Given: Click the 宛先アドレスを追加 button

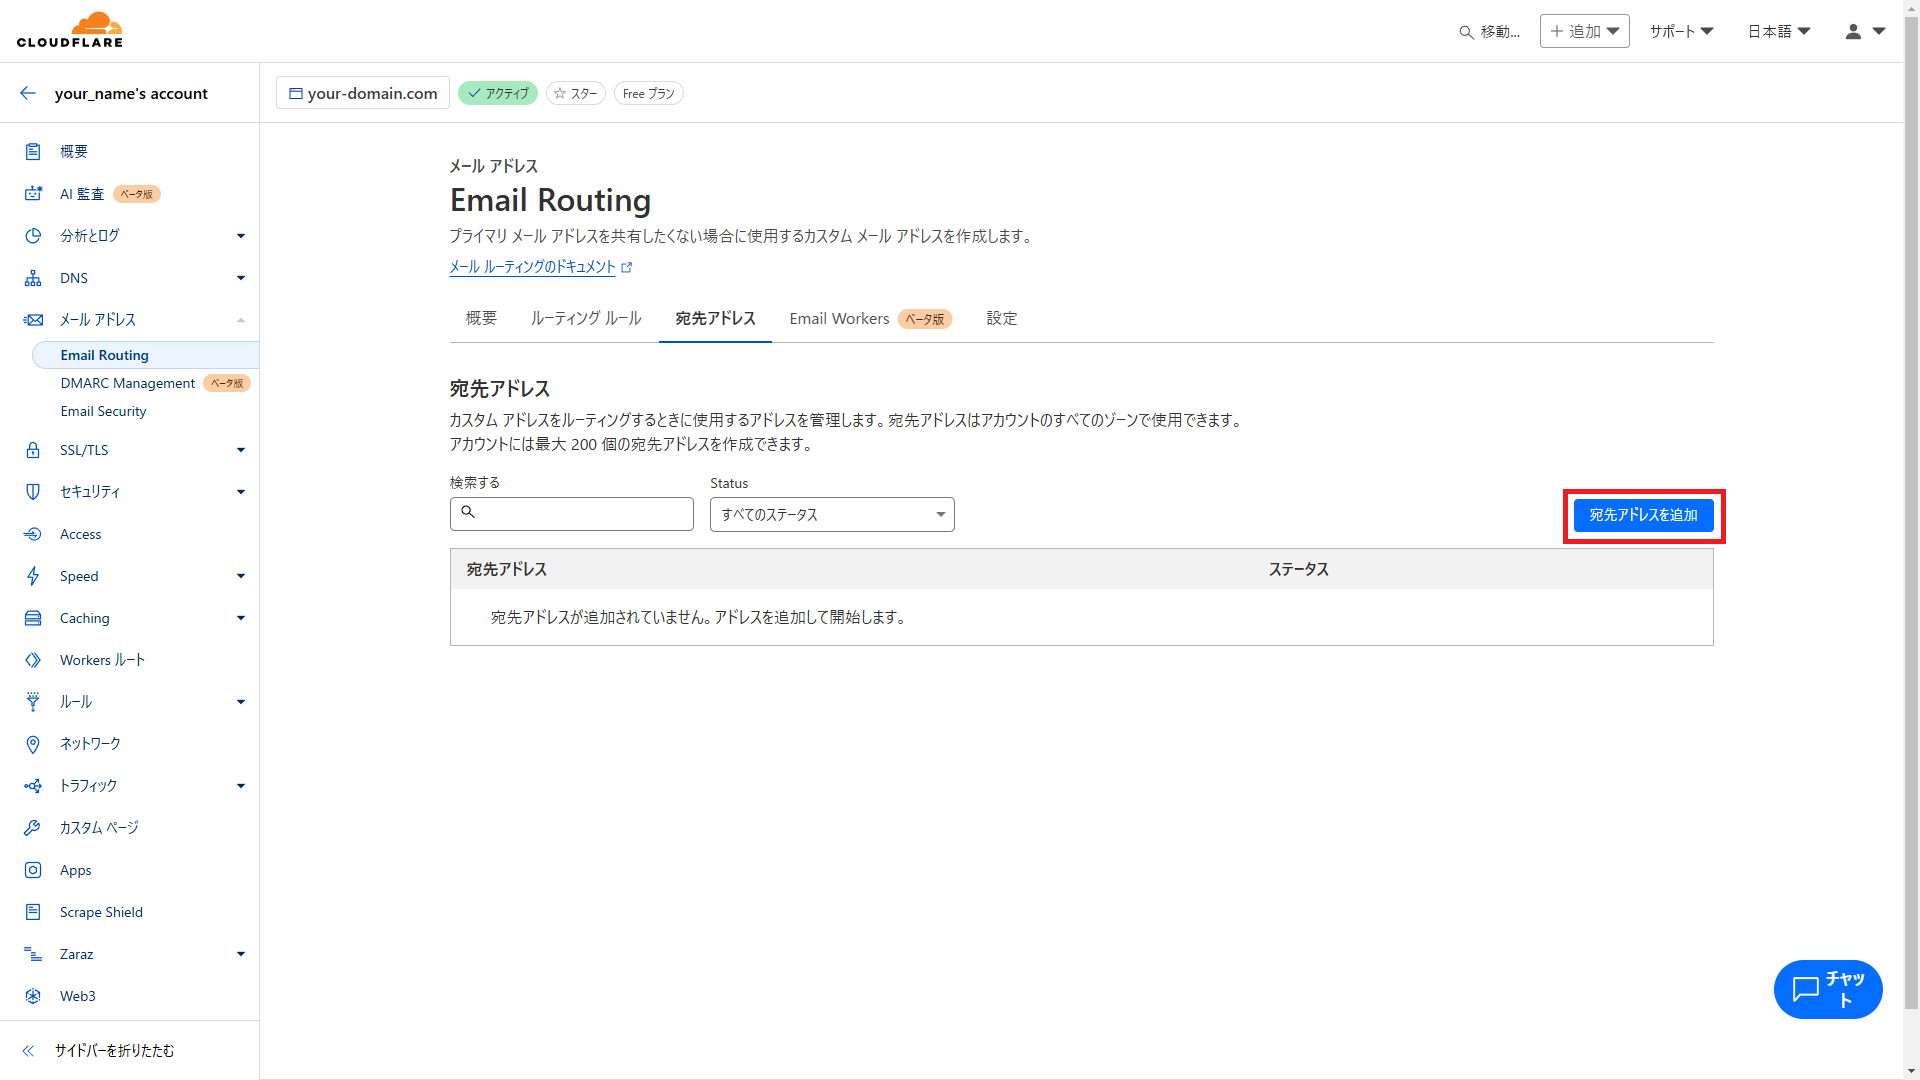Looking at the screenshot, I should 1643,515.
